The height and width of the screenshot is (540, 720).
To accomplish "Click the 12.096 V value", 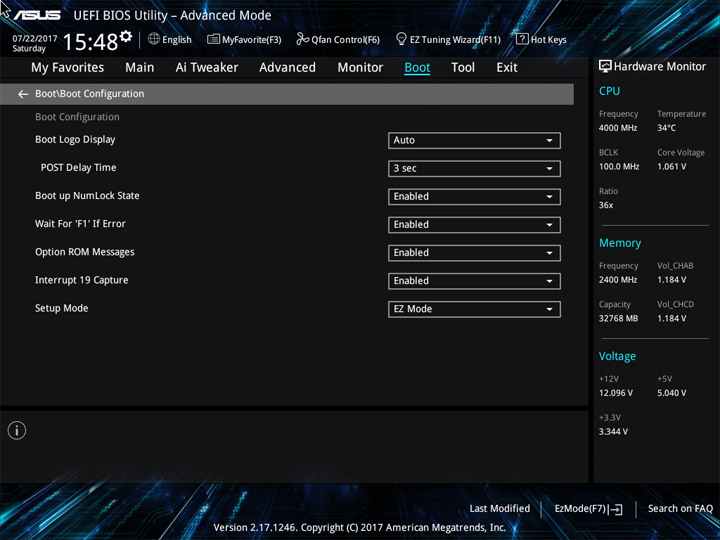I will (x=616, y=393).
